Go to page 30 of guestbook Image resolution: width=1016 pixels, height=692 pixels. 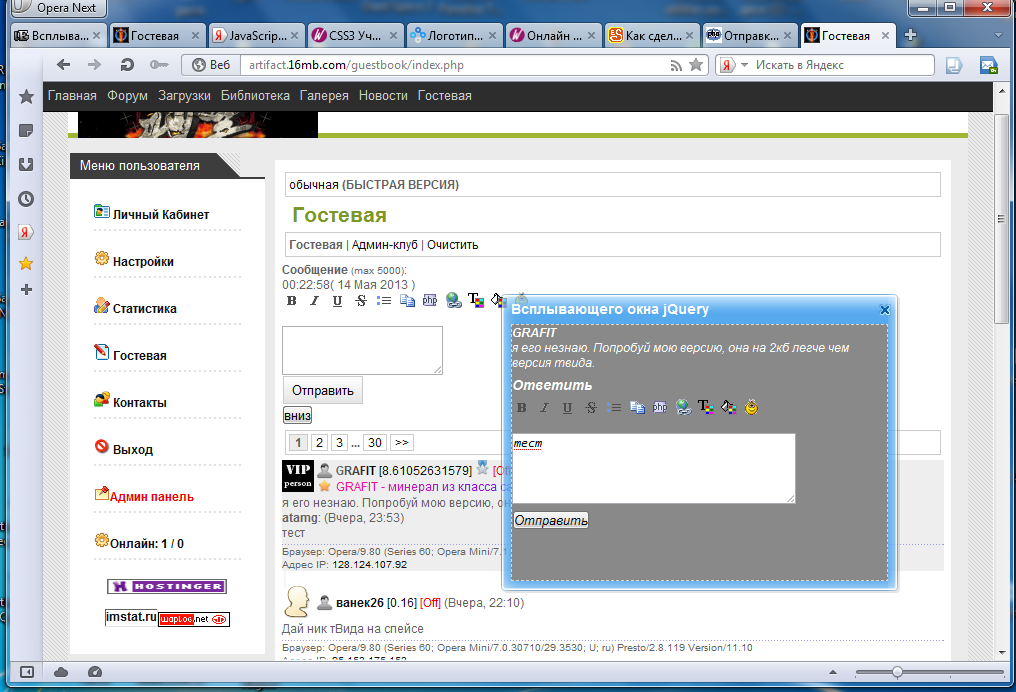coord(375,443)
